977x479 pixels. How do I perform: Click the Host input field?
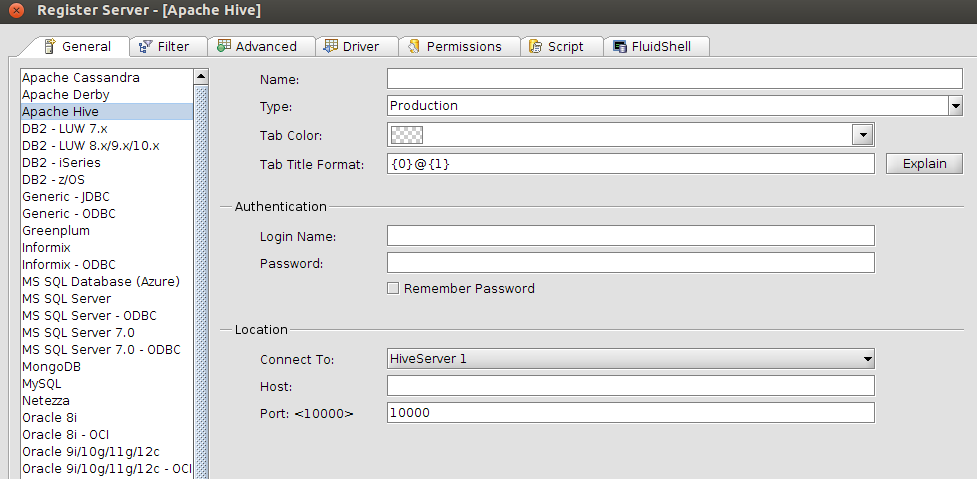[x=631, y=386]
